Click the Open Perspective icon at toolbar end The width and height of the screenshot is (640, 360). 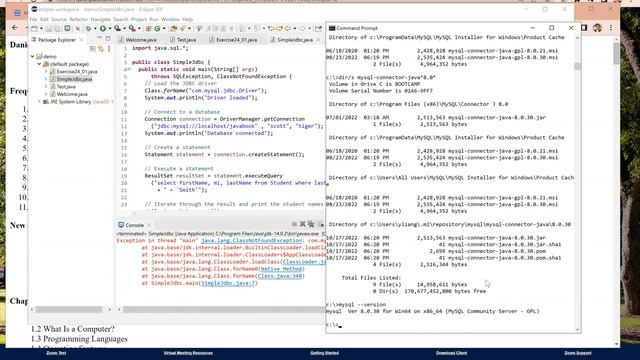[x=318, y=29]
